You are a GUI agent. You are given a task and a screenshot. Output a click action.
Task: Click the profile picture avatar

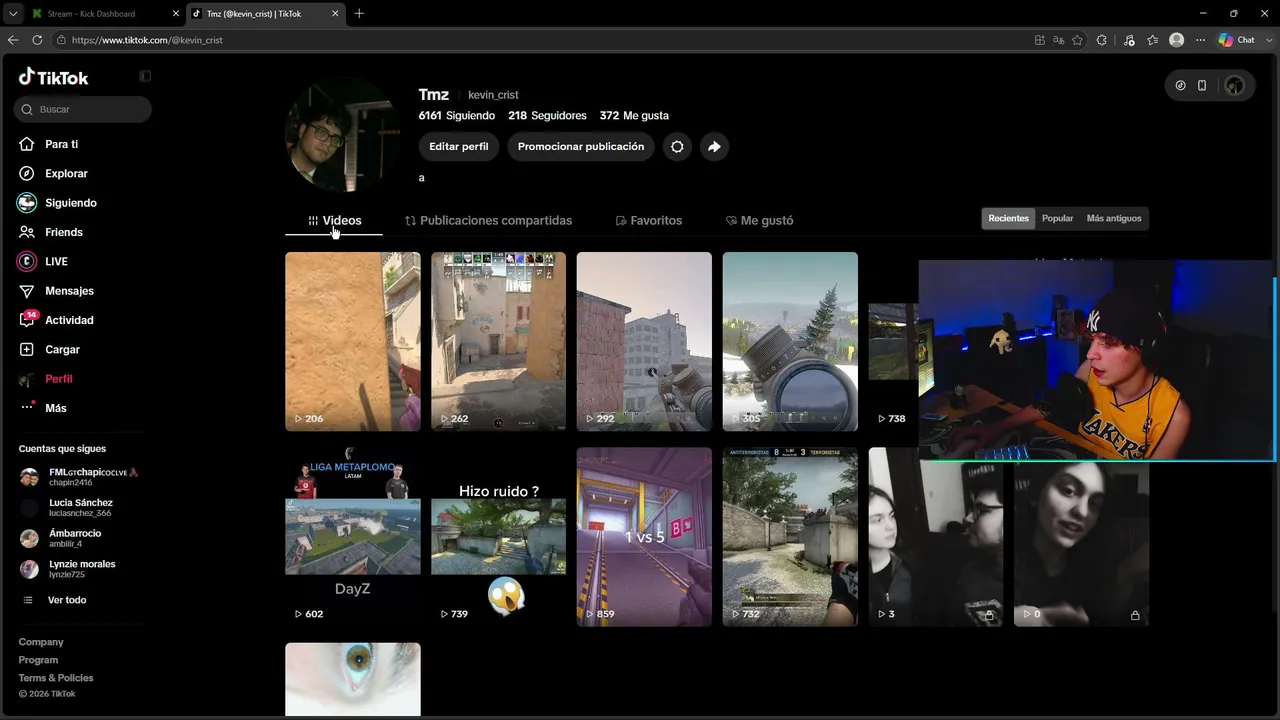(x=343, y=134)
